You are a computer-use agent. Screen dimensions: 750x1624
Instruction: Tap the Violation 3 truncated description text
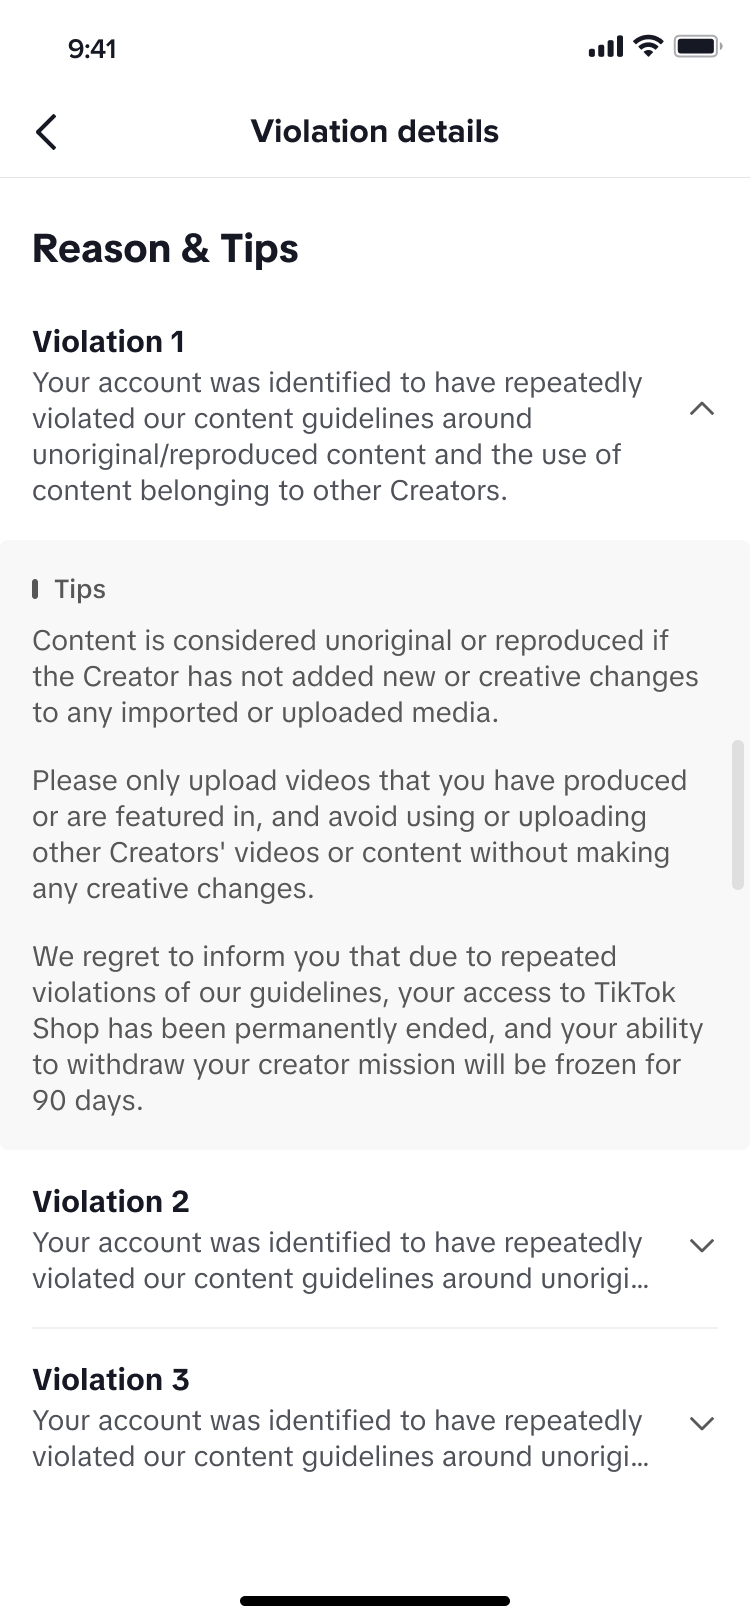(x=341, y=1439)
